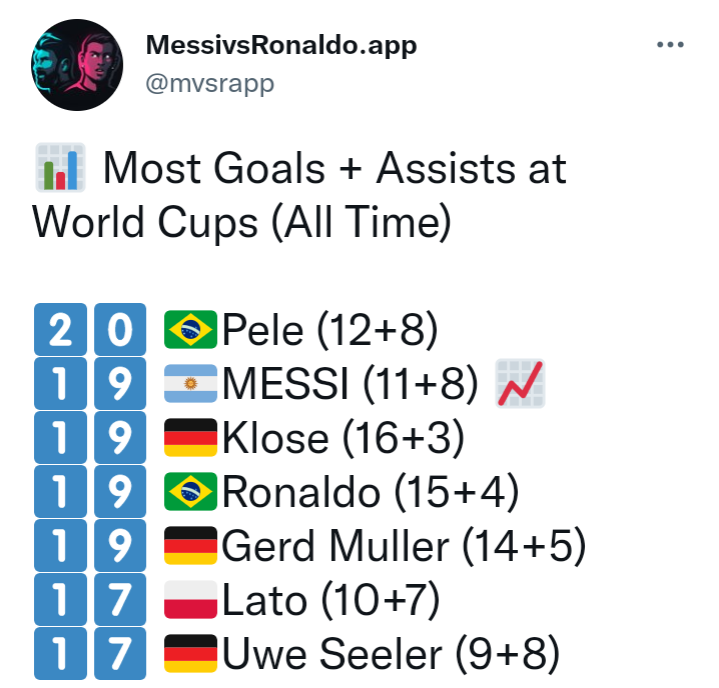Click the upward trend chart emoji after MESSI
Screen dimensions: 719x688
(520, 383)
